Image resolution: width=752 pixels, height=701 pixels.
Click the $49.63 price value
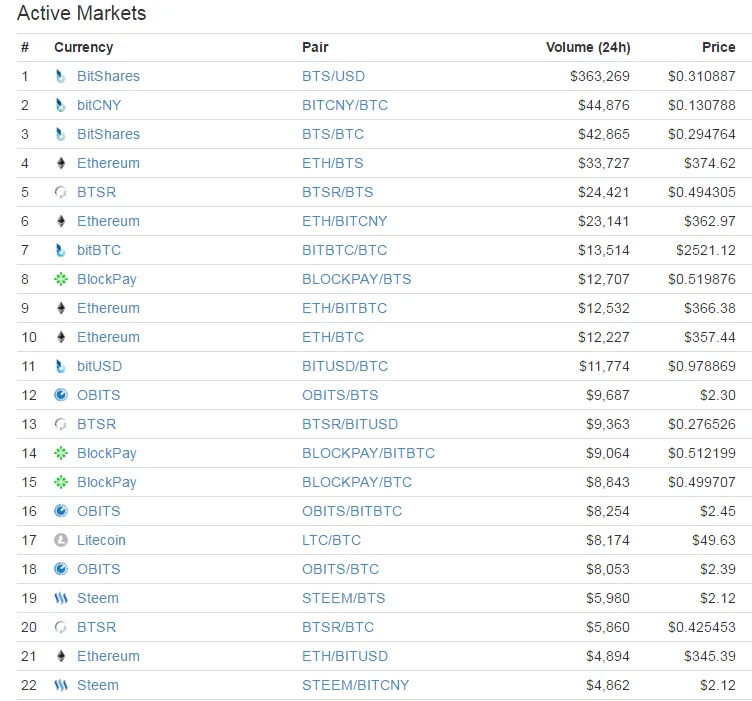[x=713, y=540]
